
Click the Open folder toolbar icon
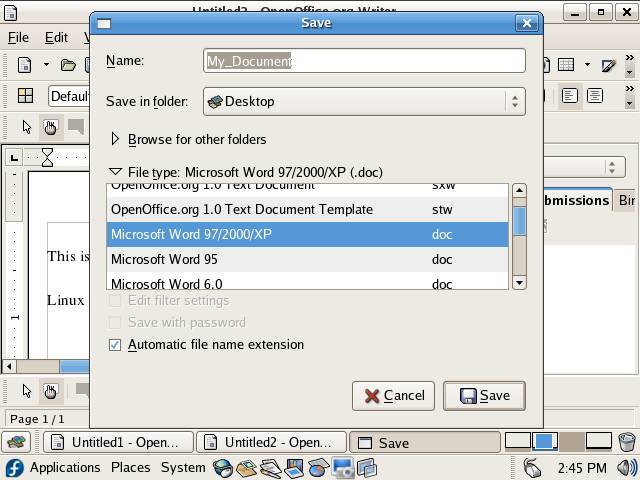[68, 65]
